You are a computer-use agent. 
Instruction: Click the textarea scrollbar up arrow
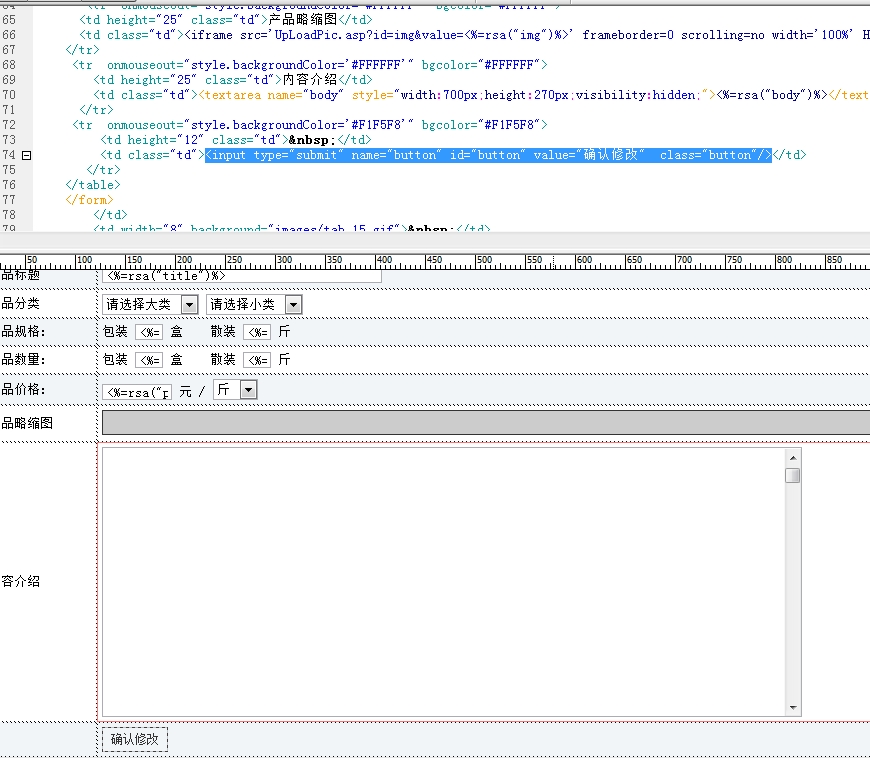point(793,457)
